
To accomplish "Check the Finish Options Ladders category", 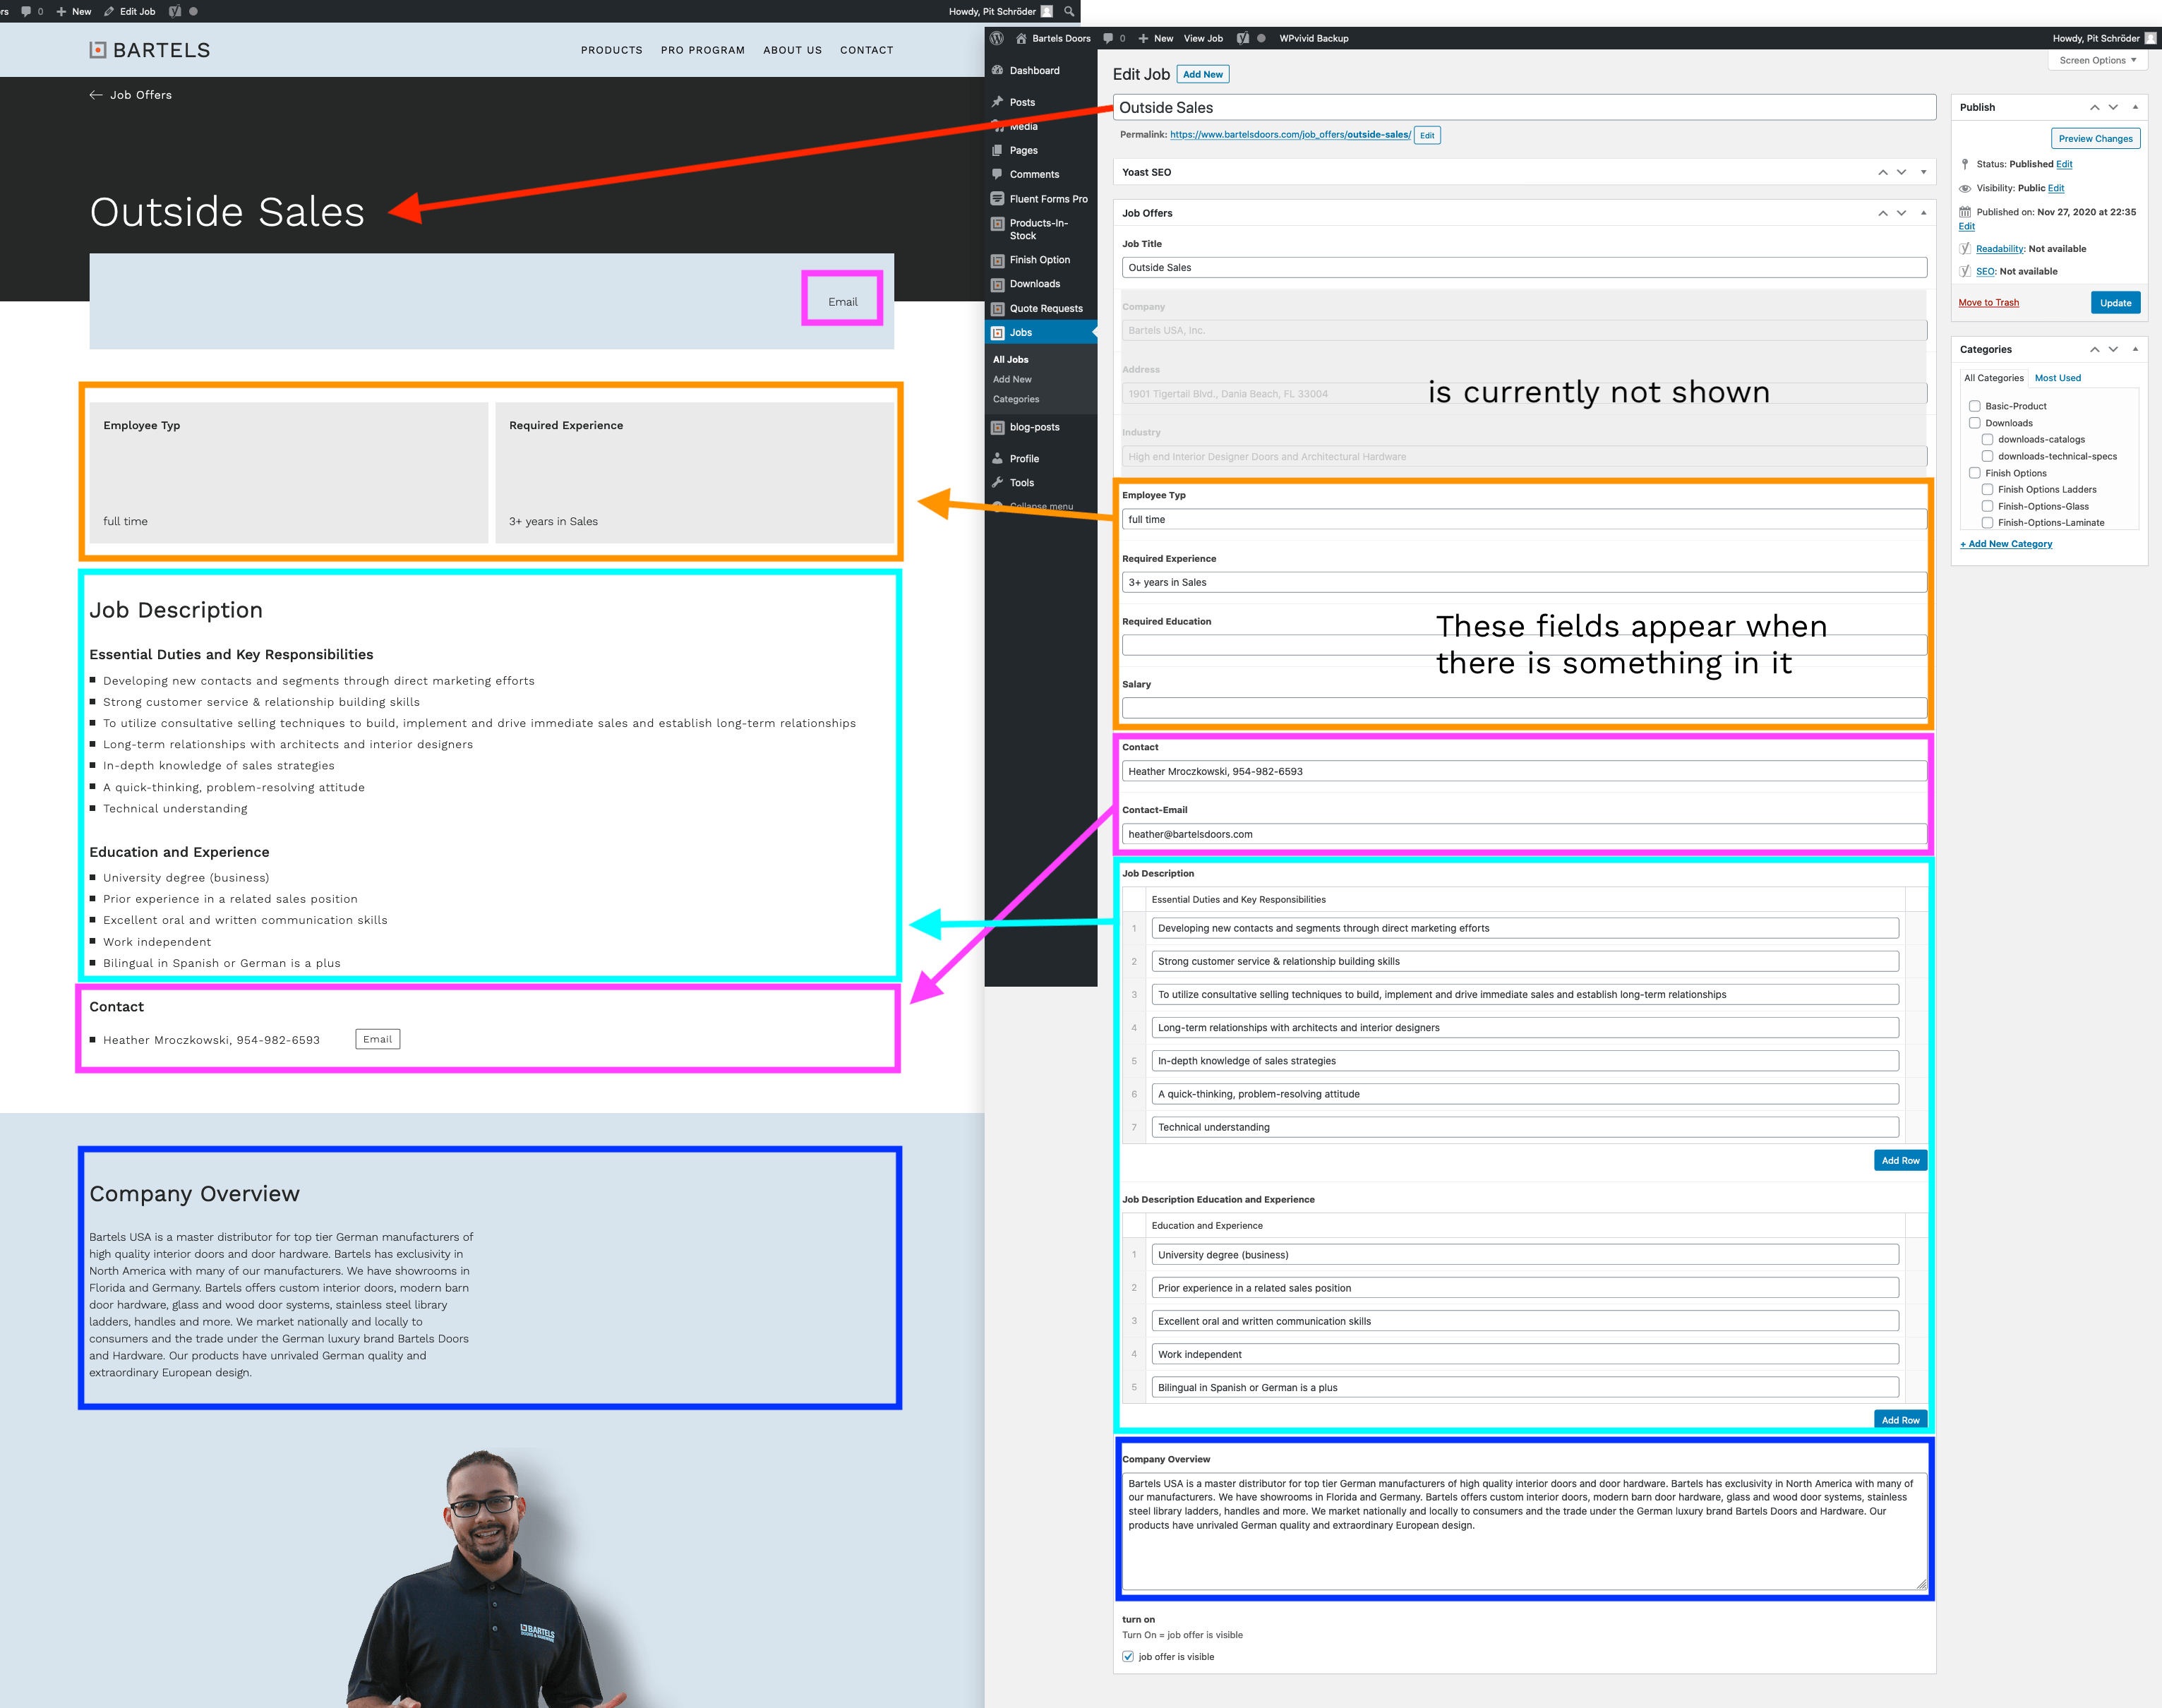I will tap(1987, 489).
